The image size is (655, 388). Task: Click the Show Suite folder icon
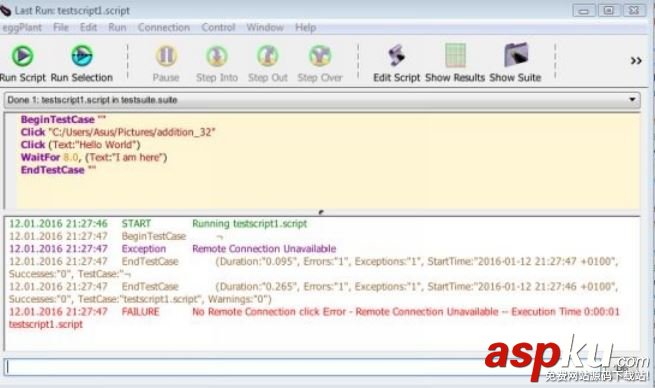pos(516,55)
